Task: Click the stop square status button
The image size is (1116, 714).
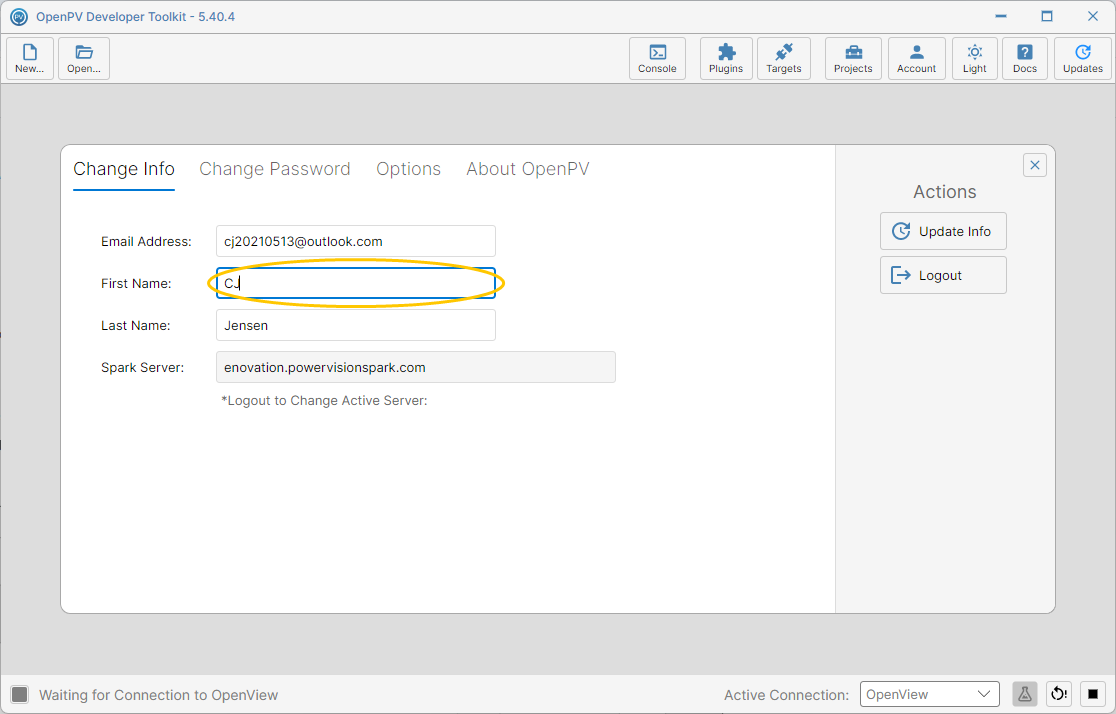Action: (1093, 694)
